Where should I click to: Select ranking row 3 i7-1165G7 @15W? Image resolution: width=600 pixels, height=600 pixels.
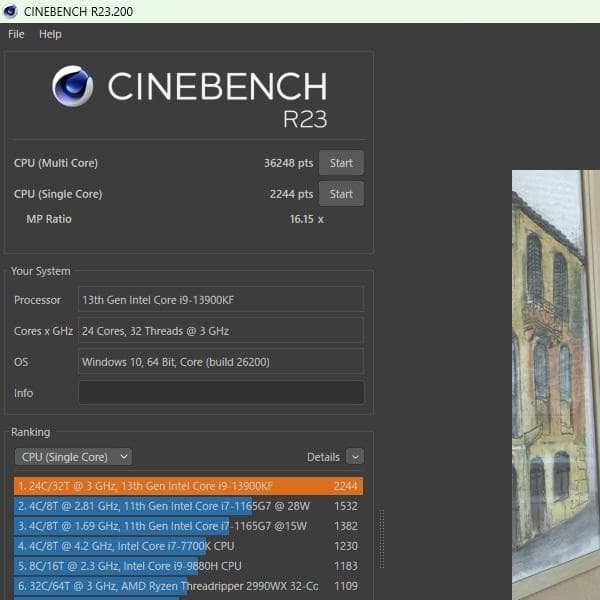click(188, 526)
